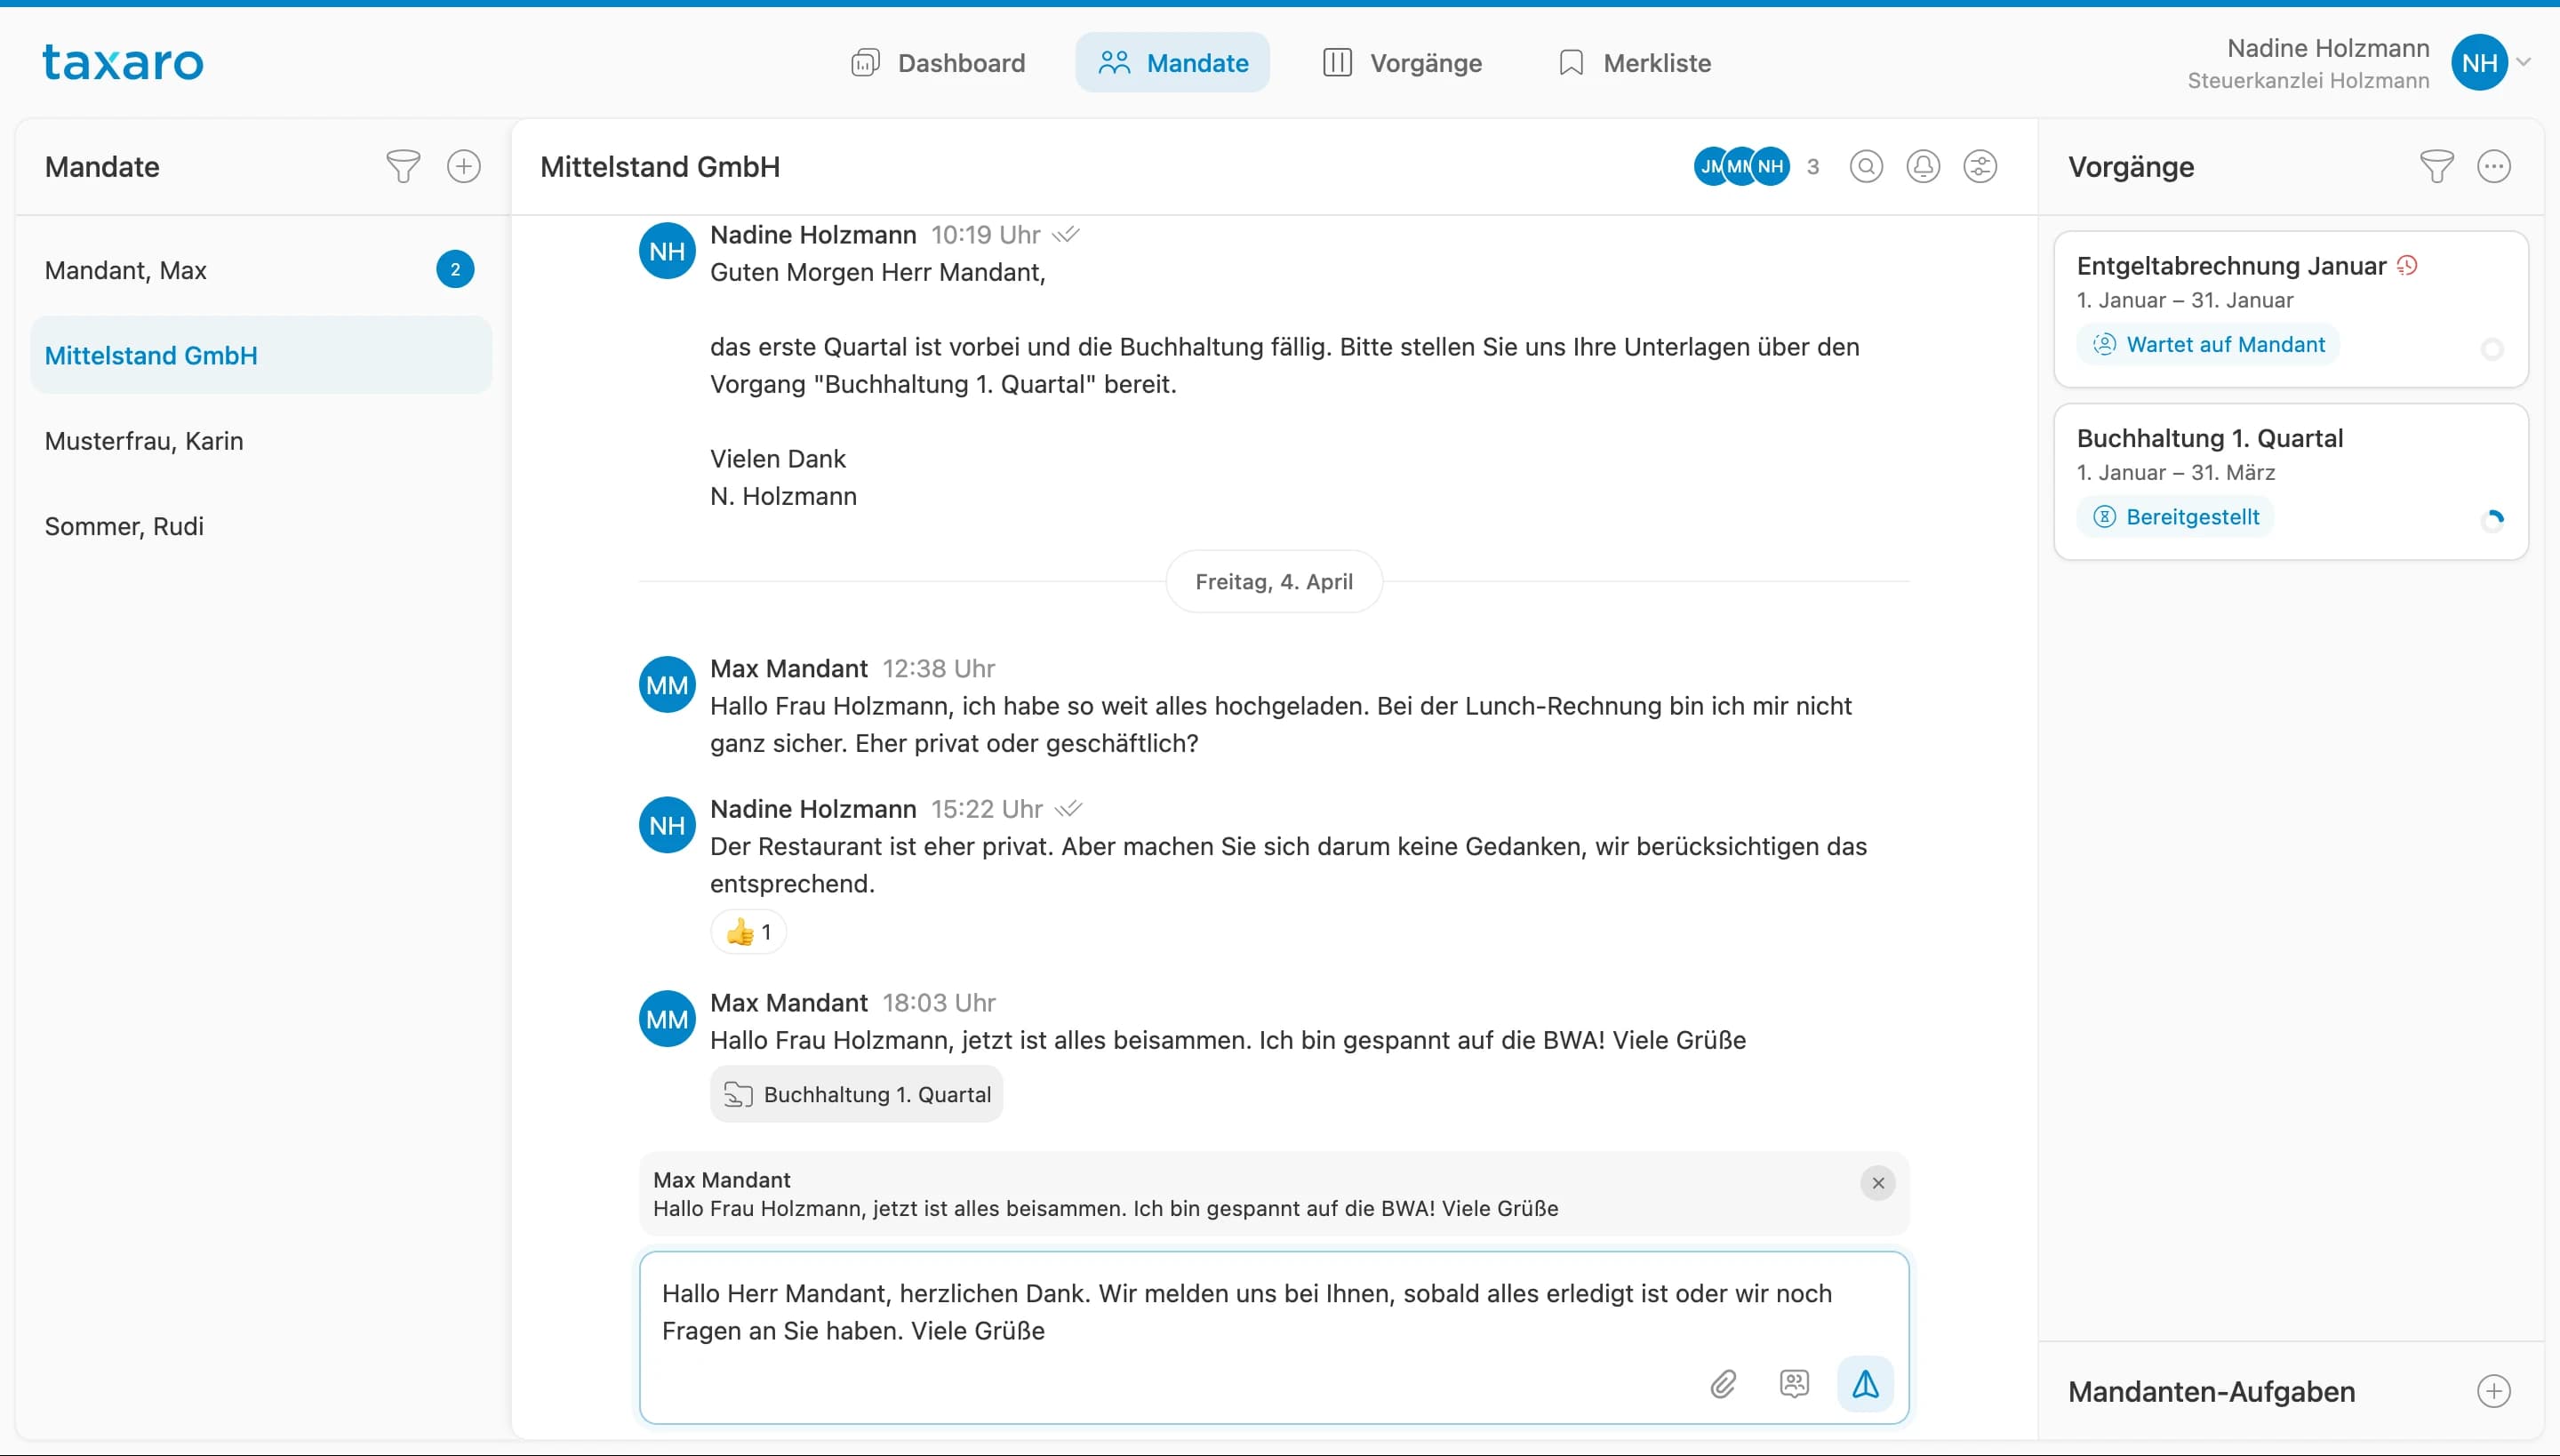Click the Wartet auf Mandant status badge
This screenshot has height=1456, width=2560.
(2208, 344)
